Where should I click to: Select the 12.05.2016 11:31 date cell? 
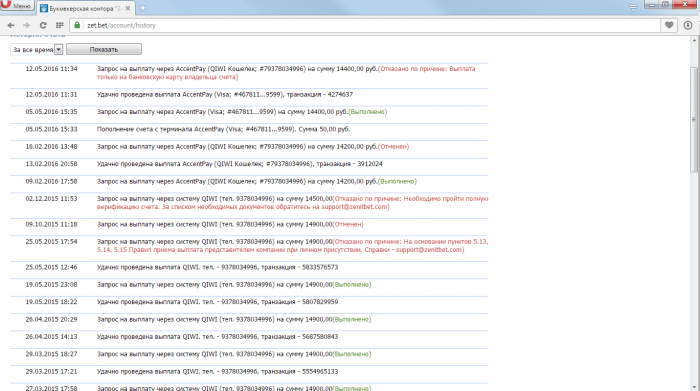51,95
